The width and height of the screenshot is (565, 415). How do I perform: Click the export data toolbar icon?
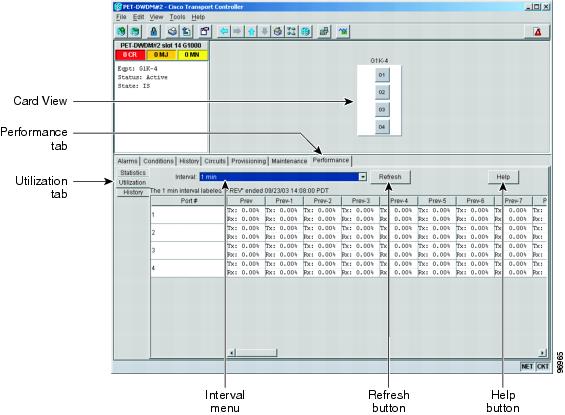coord(186,31)
